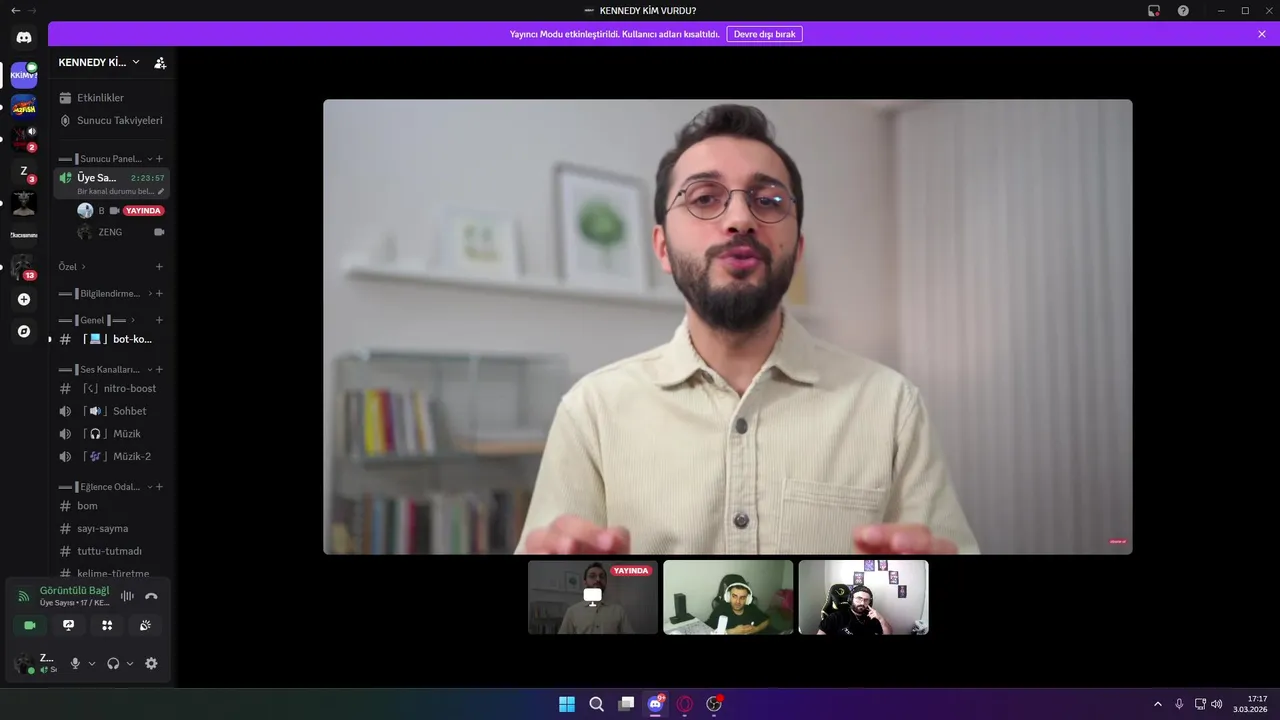Open the Z server with 3 notifications
The width and height of the screenshot is (1280, 720).
[x=24, y=171]
